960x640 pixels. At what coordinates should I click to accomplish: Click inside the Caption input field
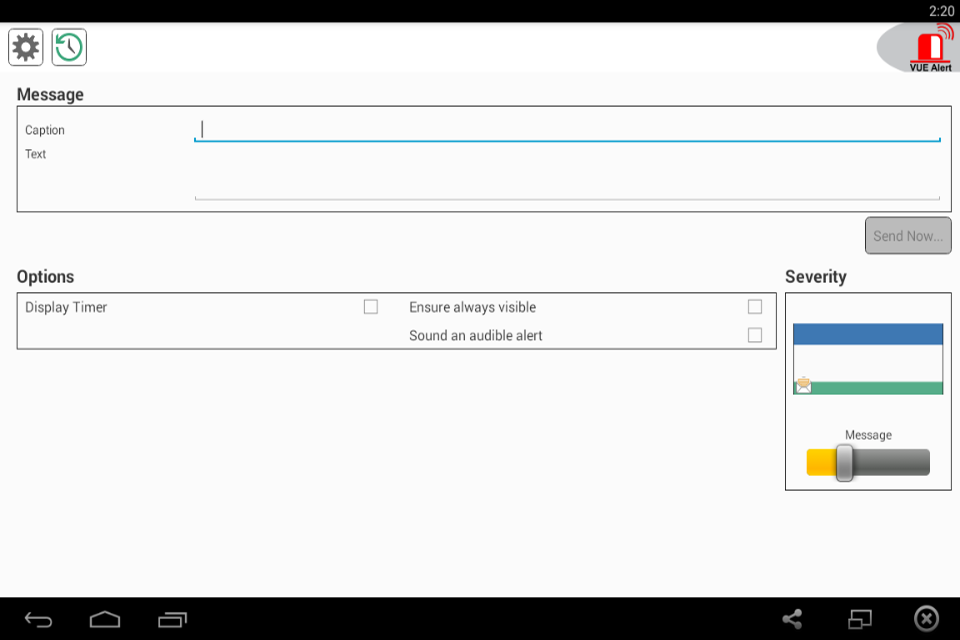(567, 130)
